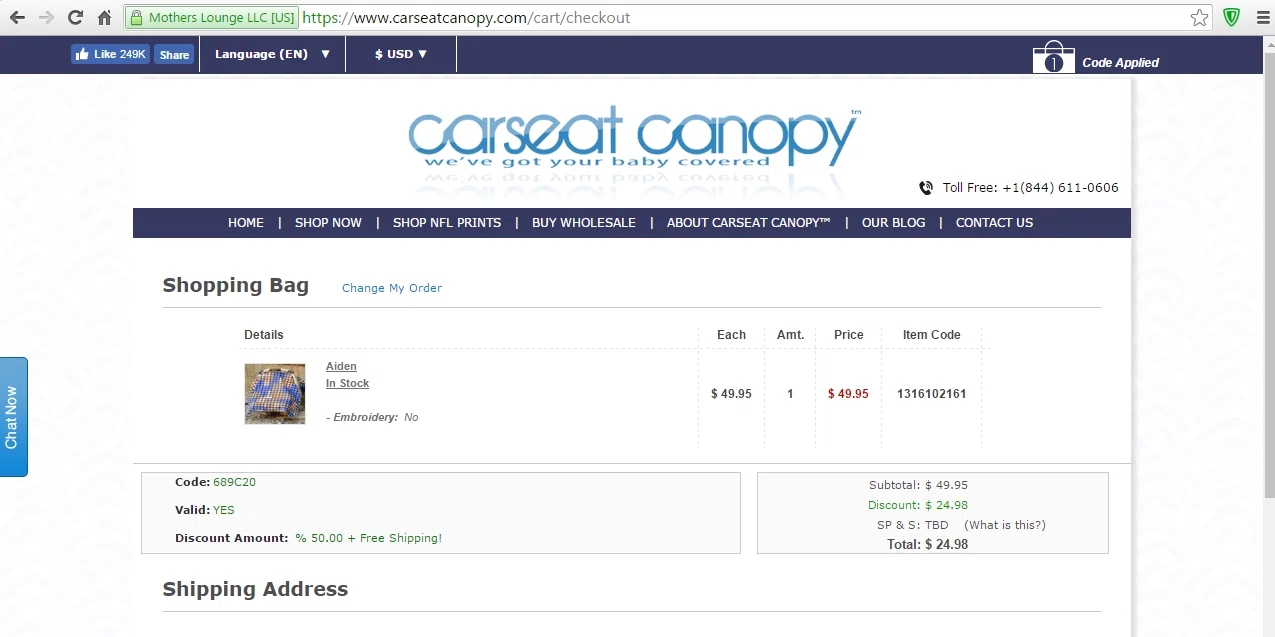The width and height of the screenshot is (1275, 637).
Task: Click the browser Forward arrow
Action: [45, 17]
